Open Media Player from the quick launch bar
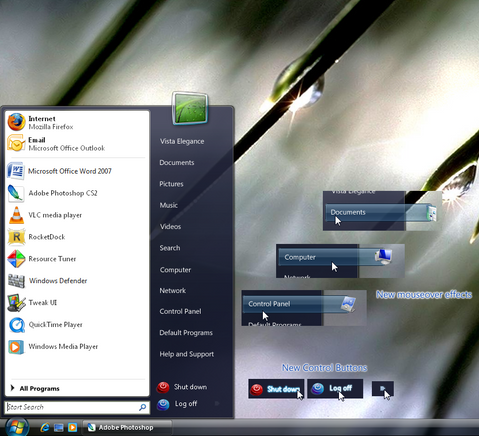Image resolution: width=479 pixels, height=436 pixels. tap(72, 427)
